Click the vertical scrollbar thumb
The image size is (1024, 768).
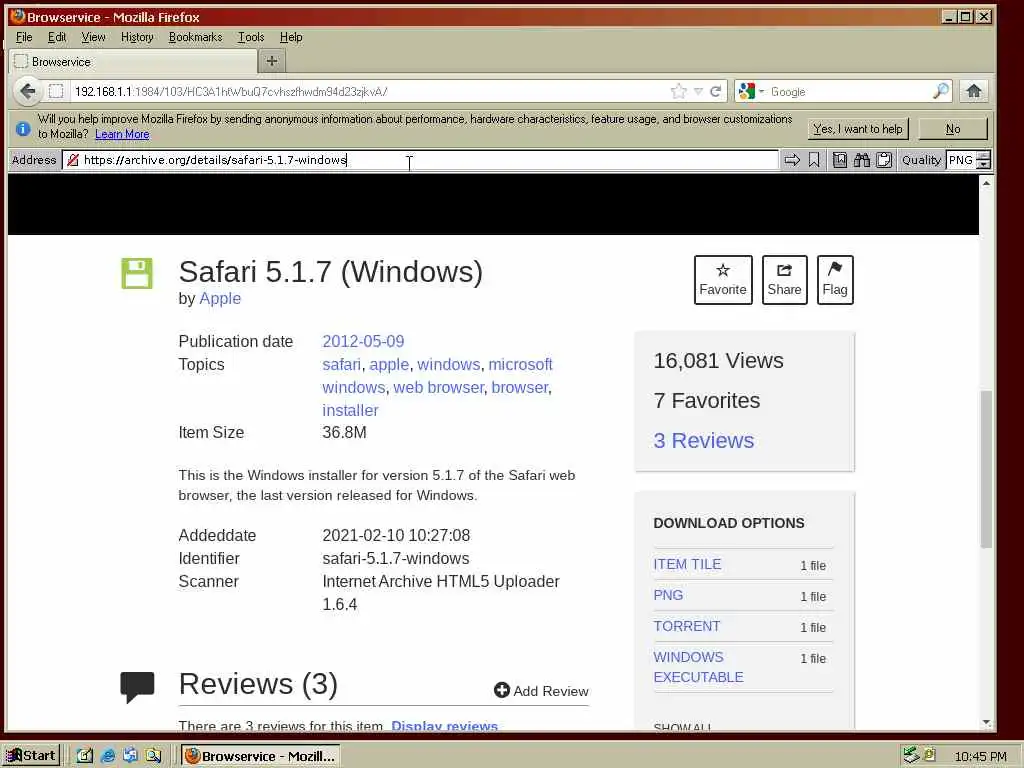[x=986, y=469]
